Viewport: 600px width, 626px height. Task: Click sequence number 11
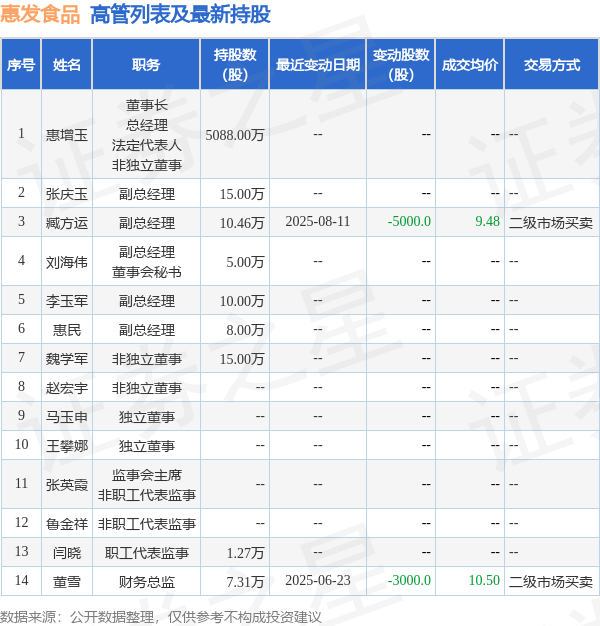pos(22,483)
